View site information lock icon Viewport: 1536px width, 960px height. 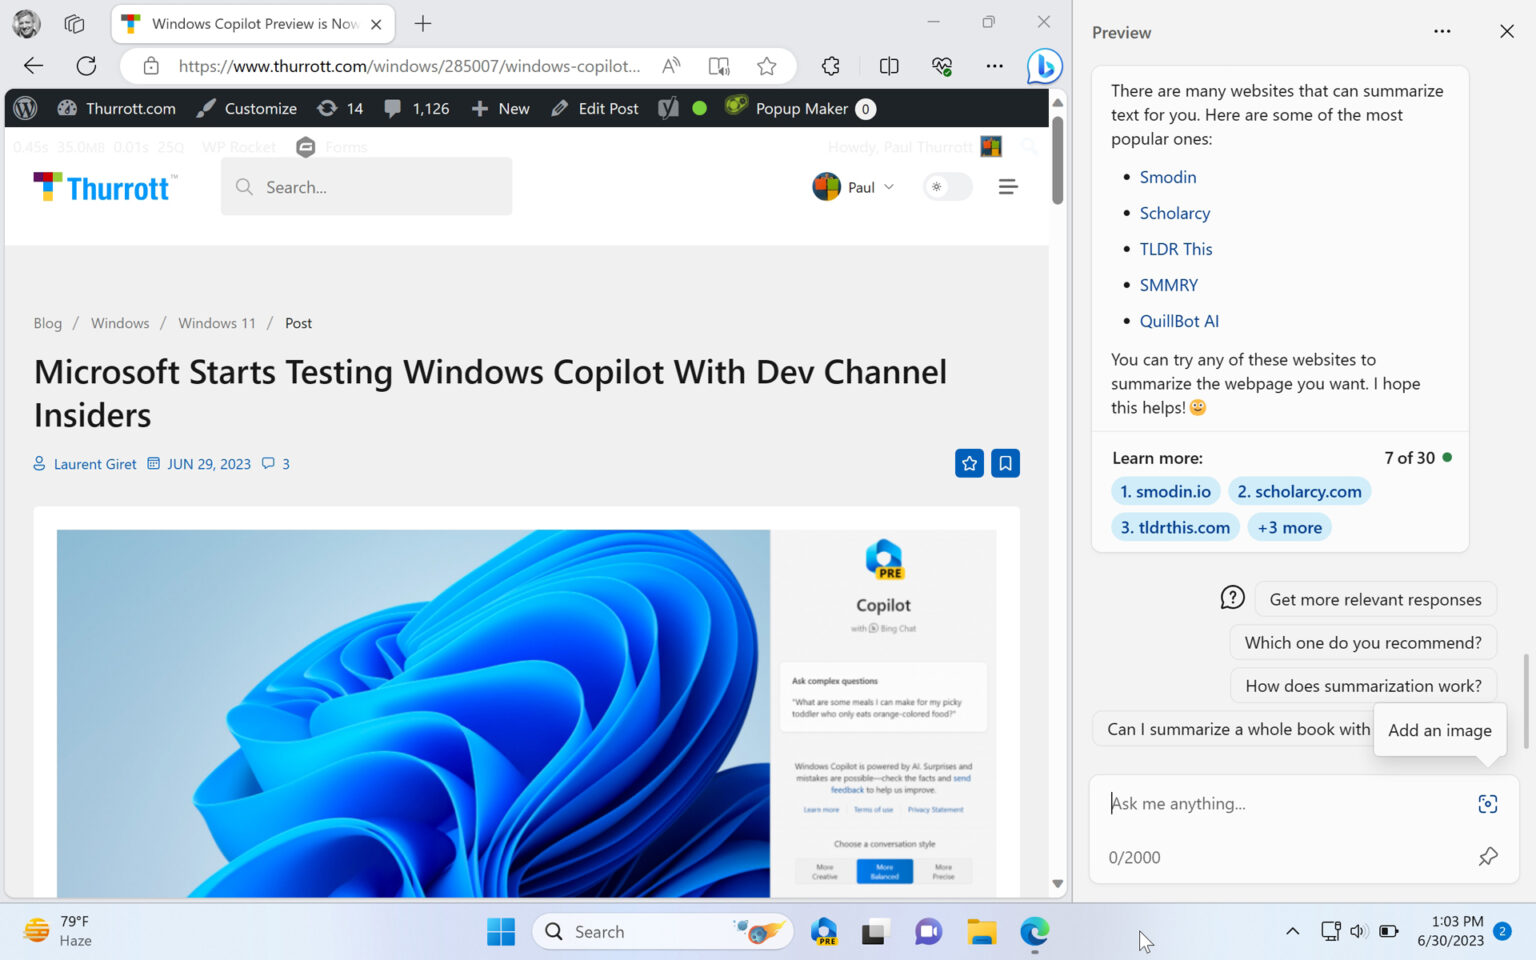click(151, 66)
